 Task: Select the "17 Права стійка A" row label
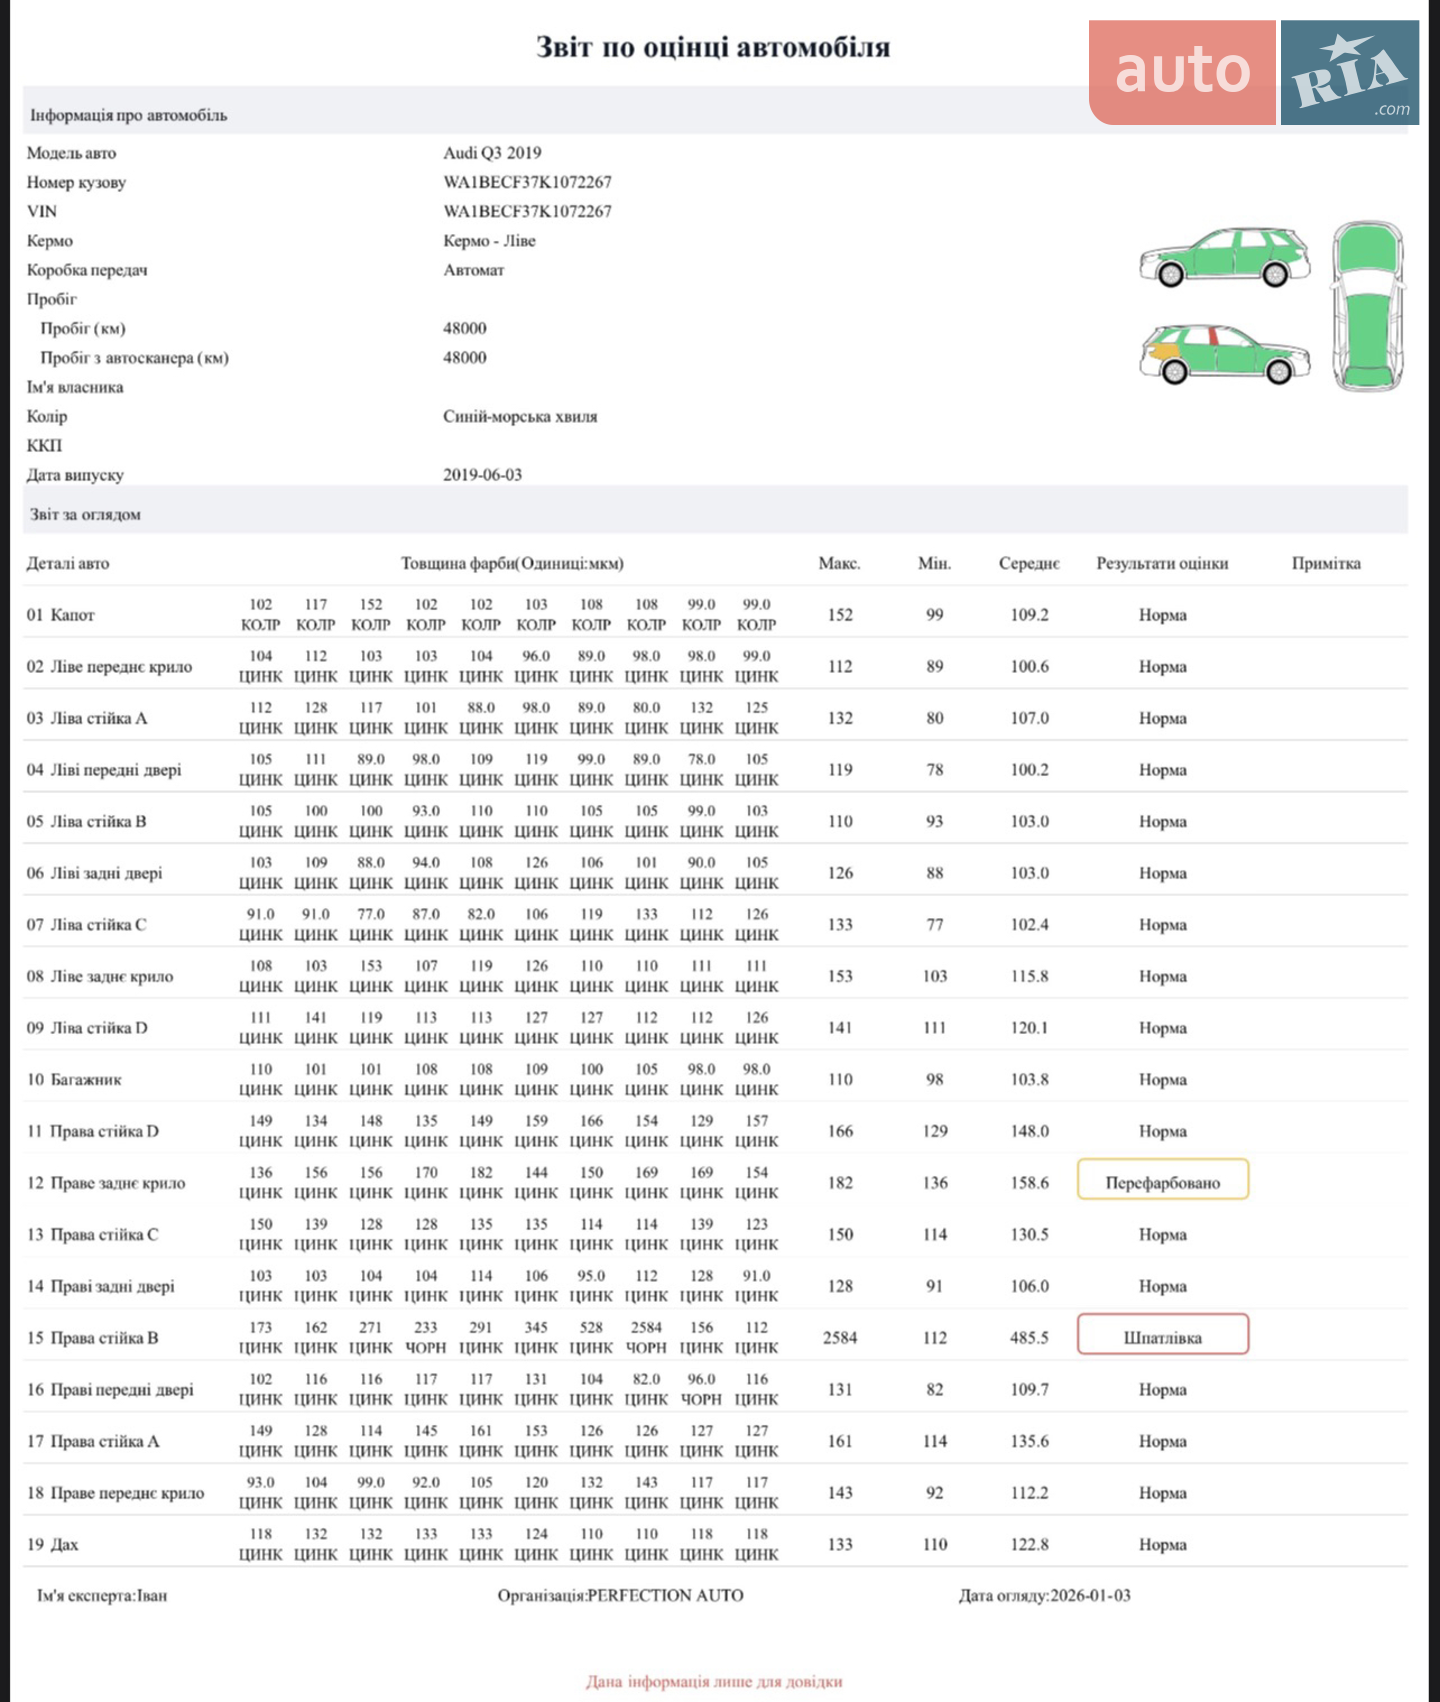tap(93, 1441)
